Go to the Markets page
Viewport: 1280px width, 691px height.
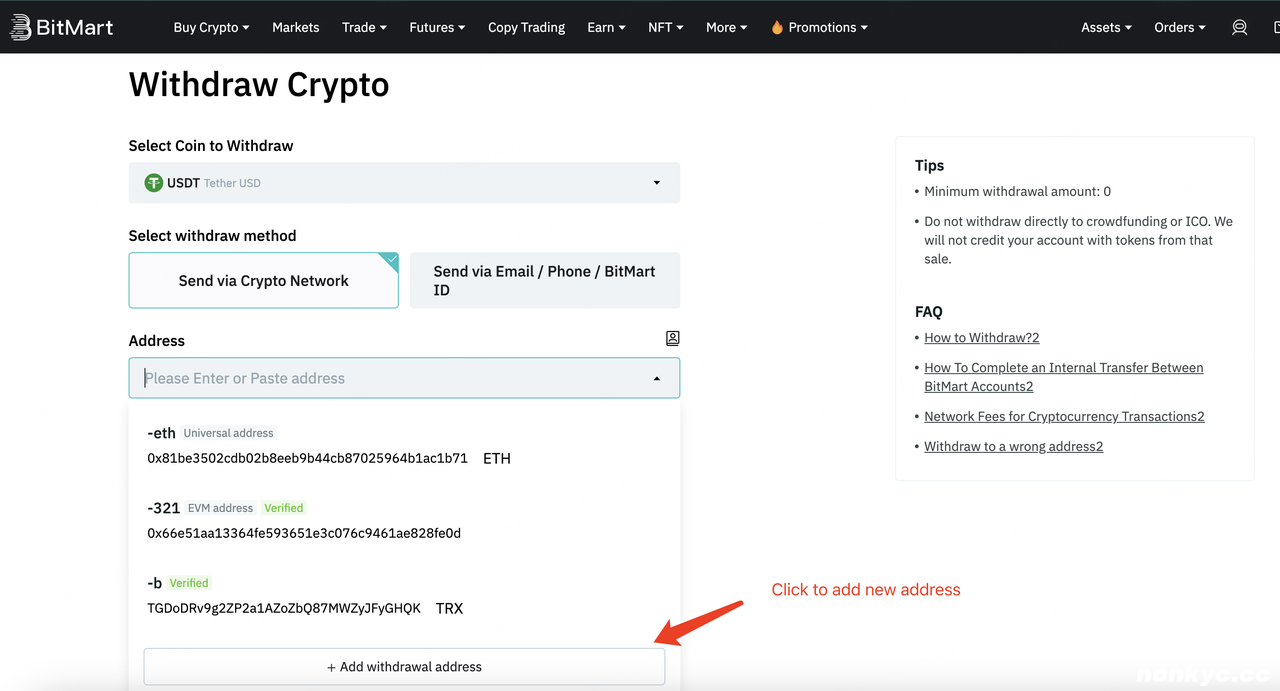tap(295, 27)
